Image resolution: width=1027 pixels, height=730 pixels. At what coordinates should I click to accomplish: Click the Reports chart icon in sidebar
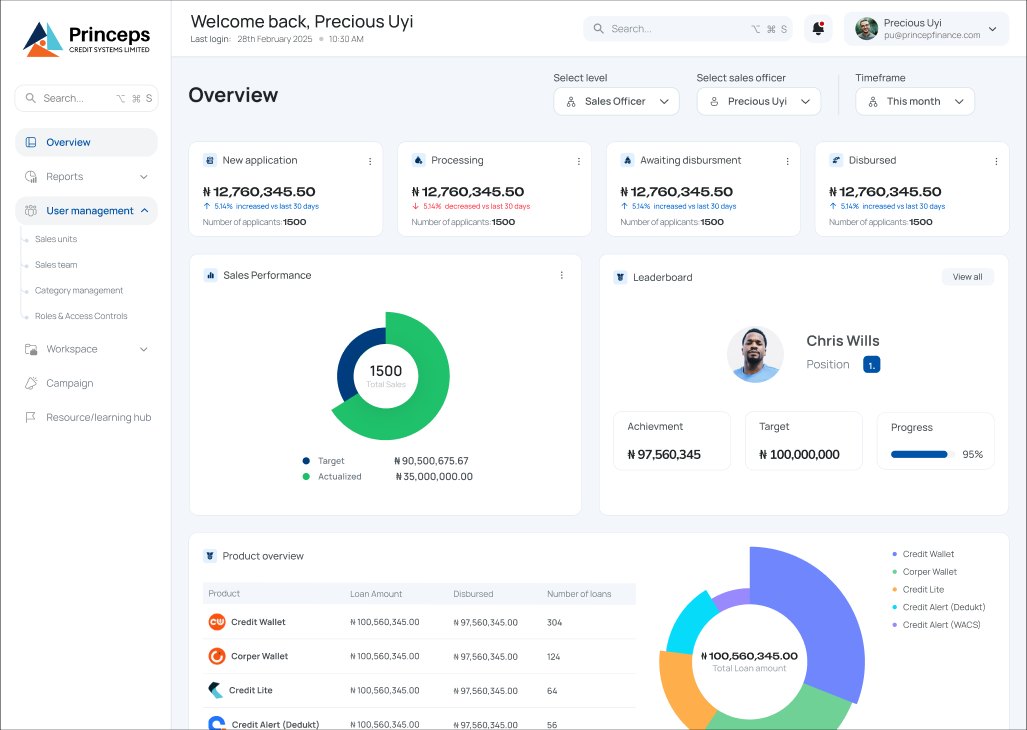[x=31, y=177]
